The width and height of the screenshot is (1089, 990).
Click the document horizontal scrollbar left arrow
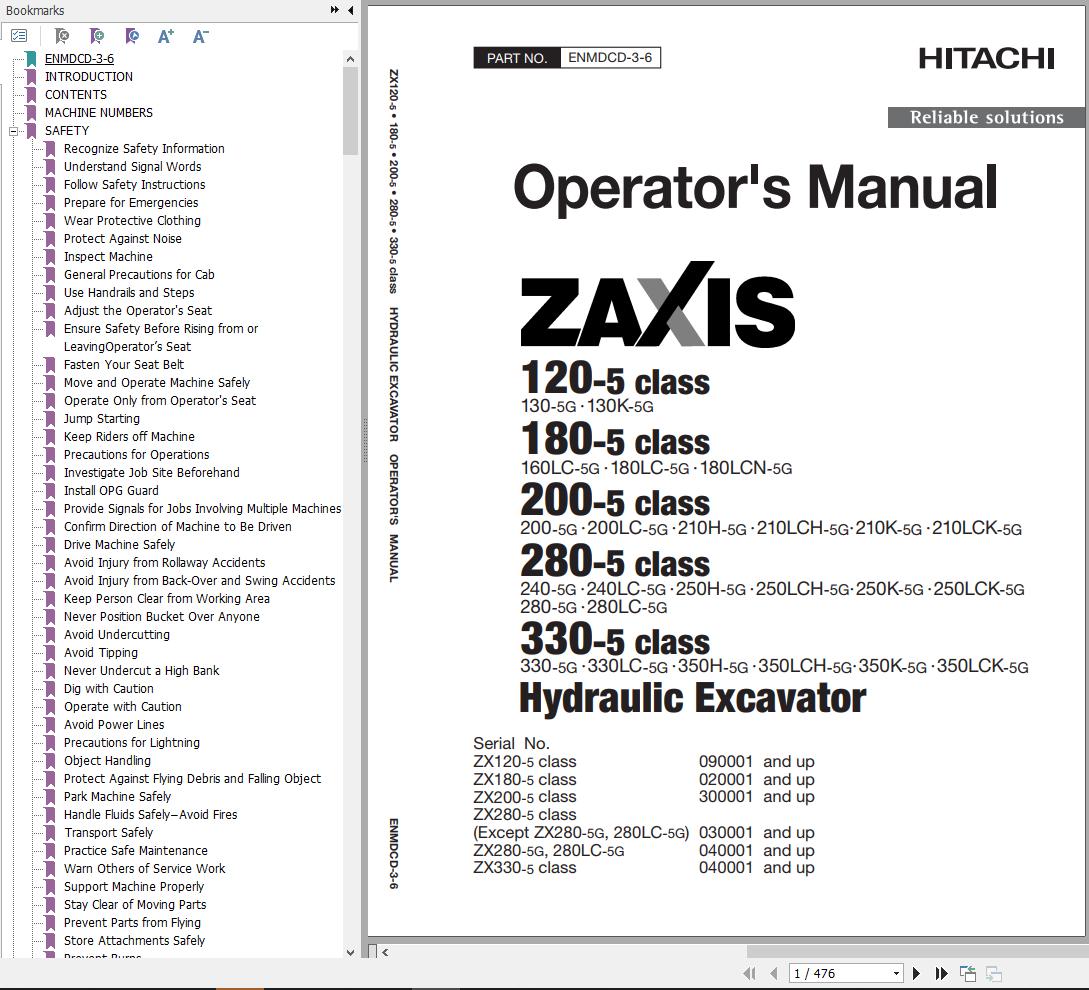point(385,952)
